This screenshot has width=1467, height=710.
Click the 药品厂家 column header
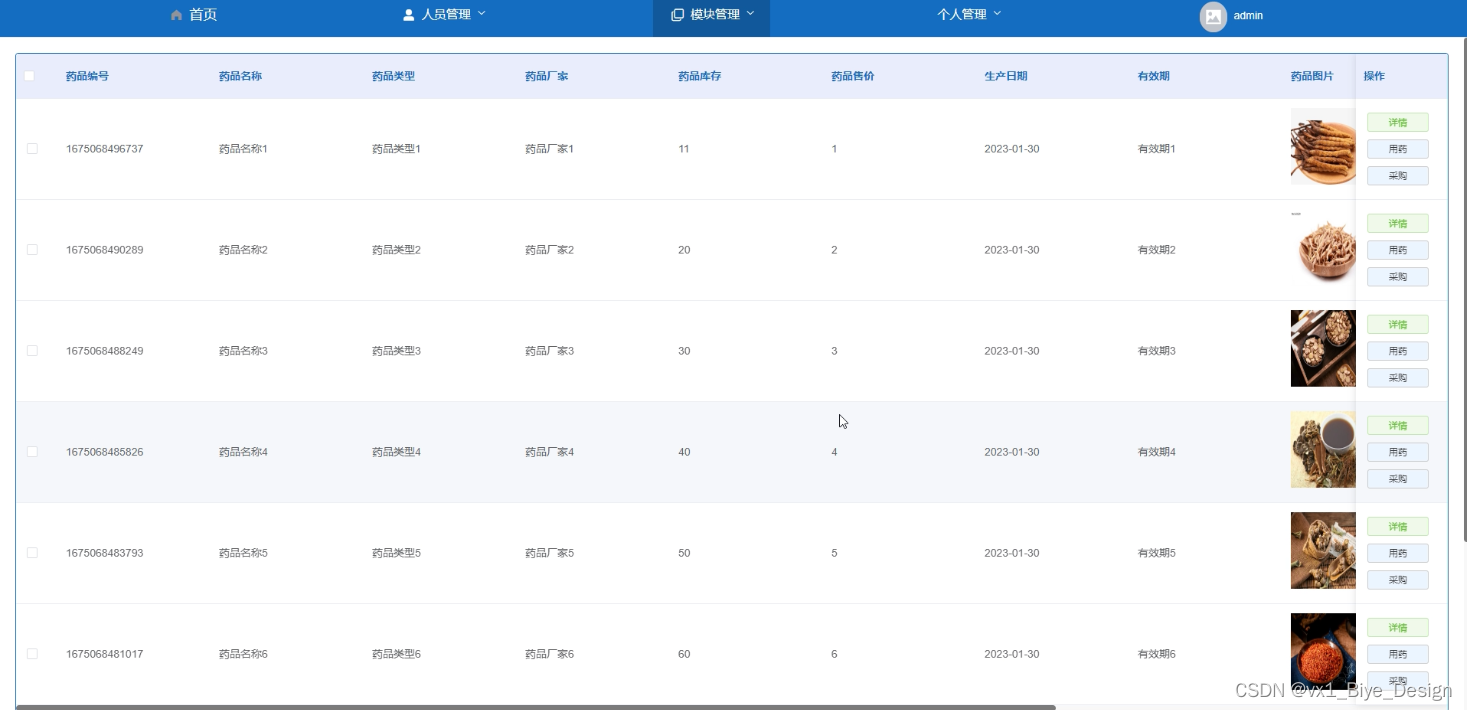[x=547, y=76]
